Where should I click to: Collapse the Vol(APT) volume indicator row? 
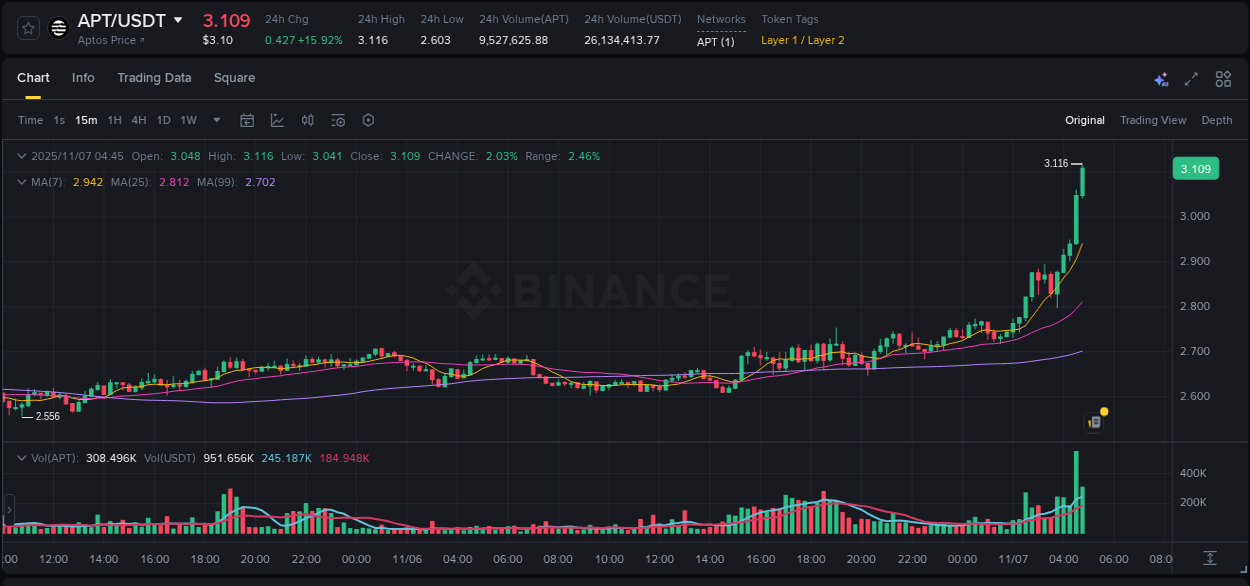tap(22, 457)
